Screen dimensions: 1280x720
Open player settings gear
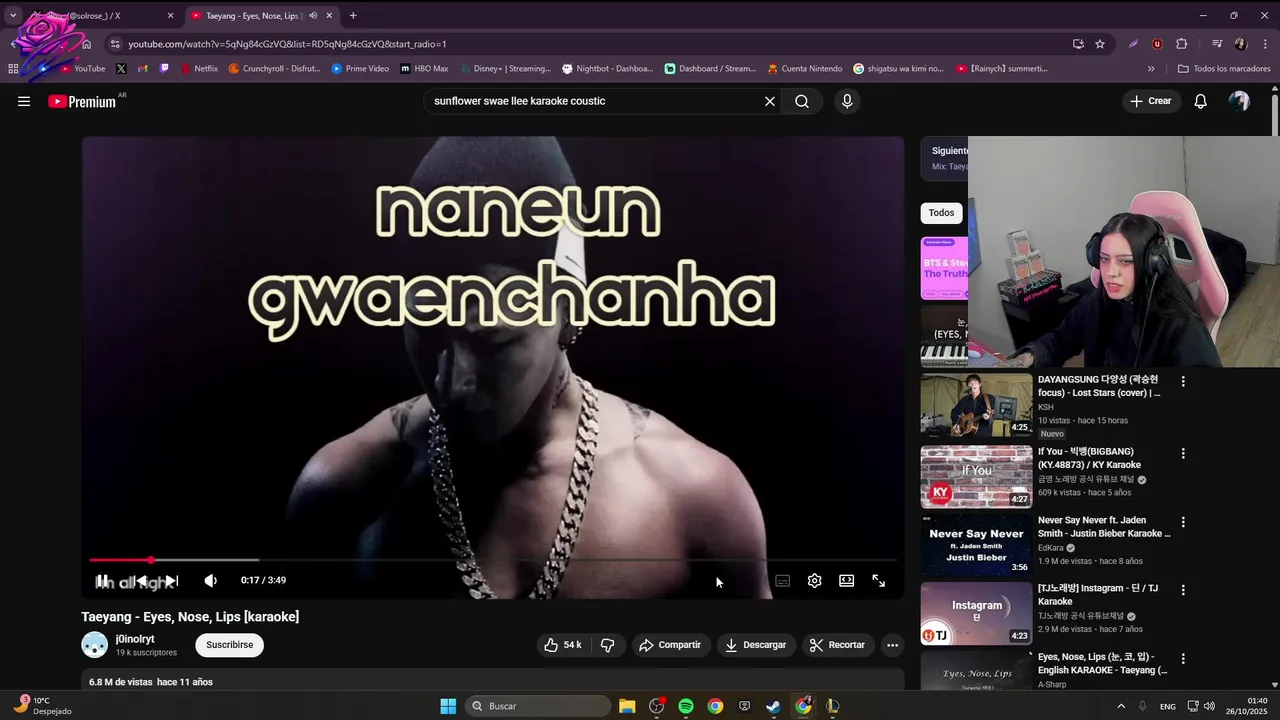click(815, 581)
